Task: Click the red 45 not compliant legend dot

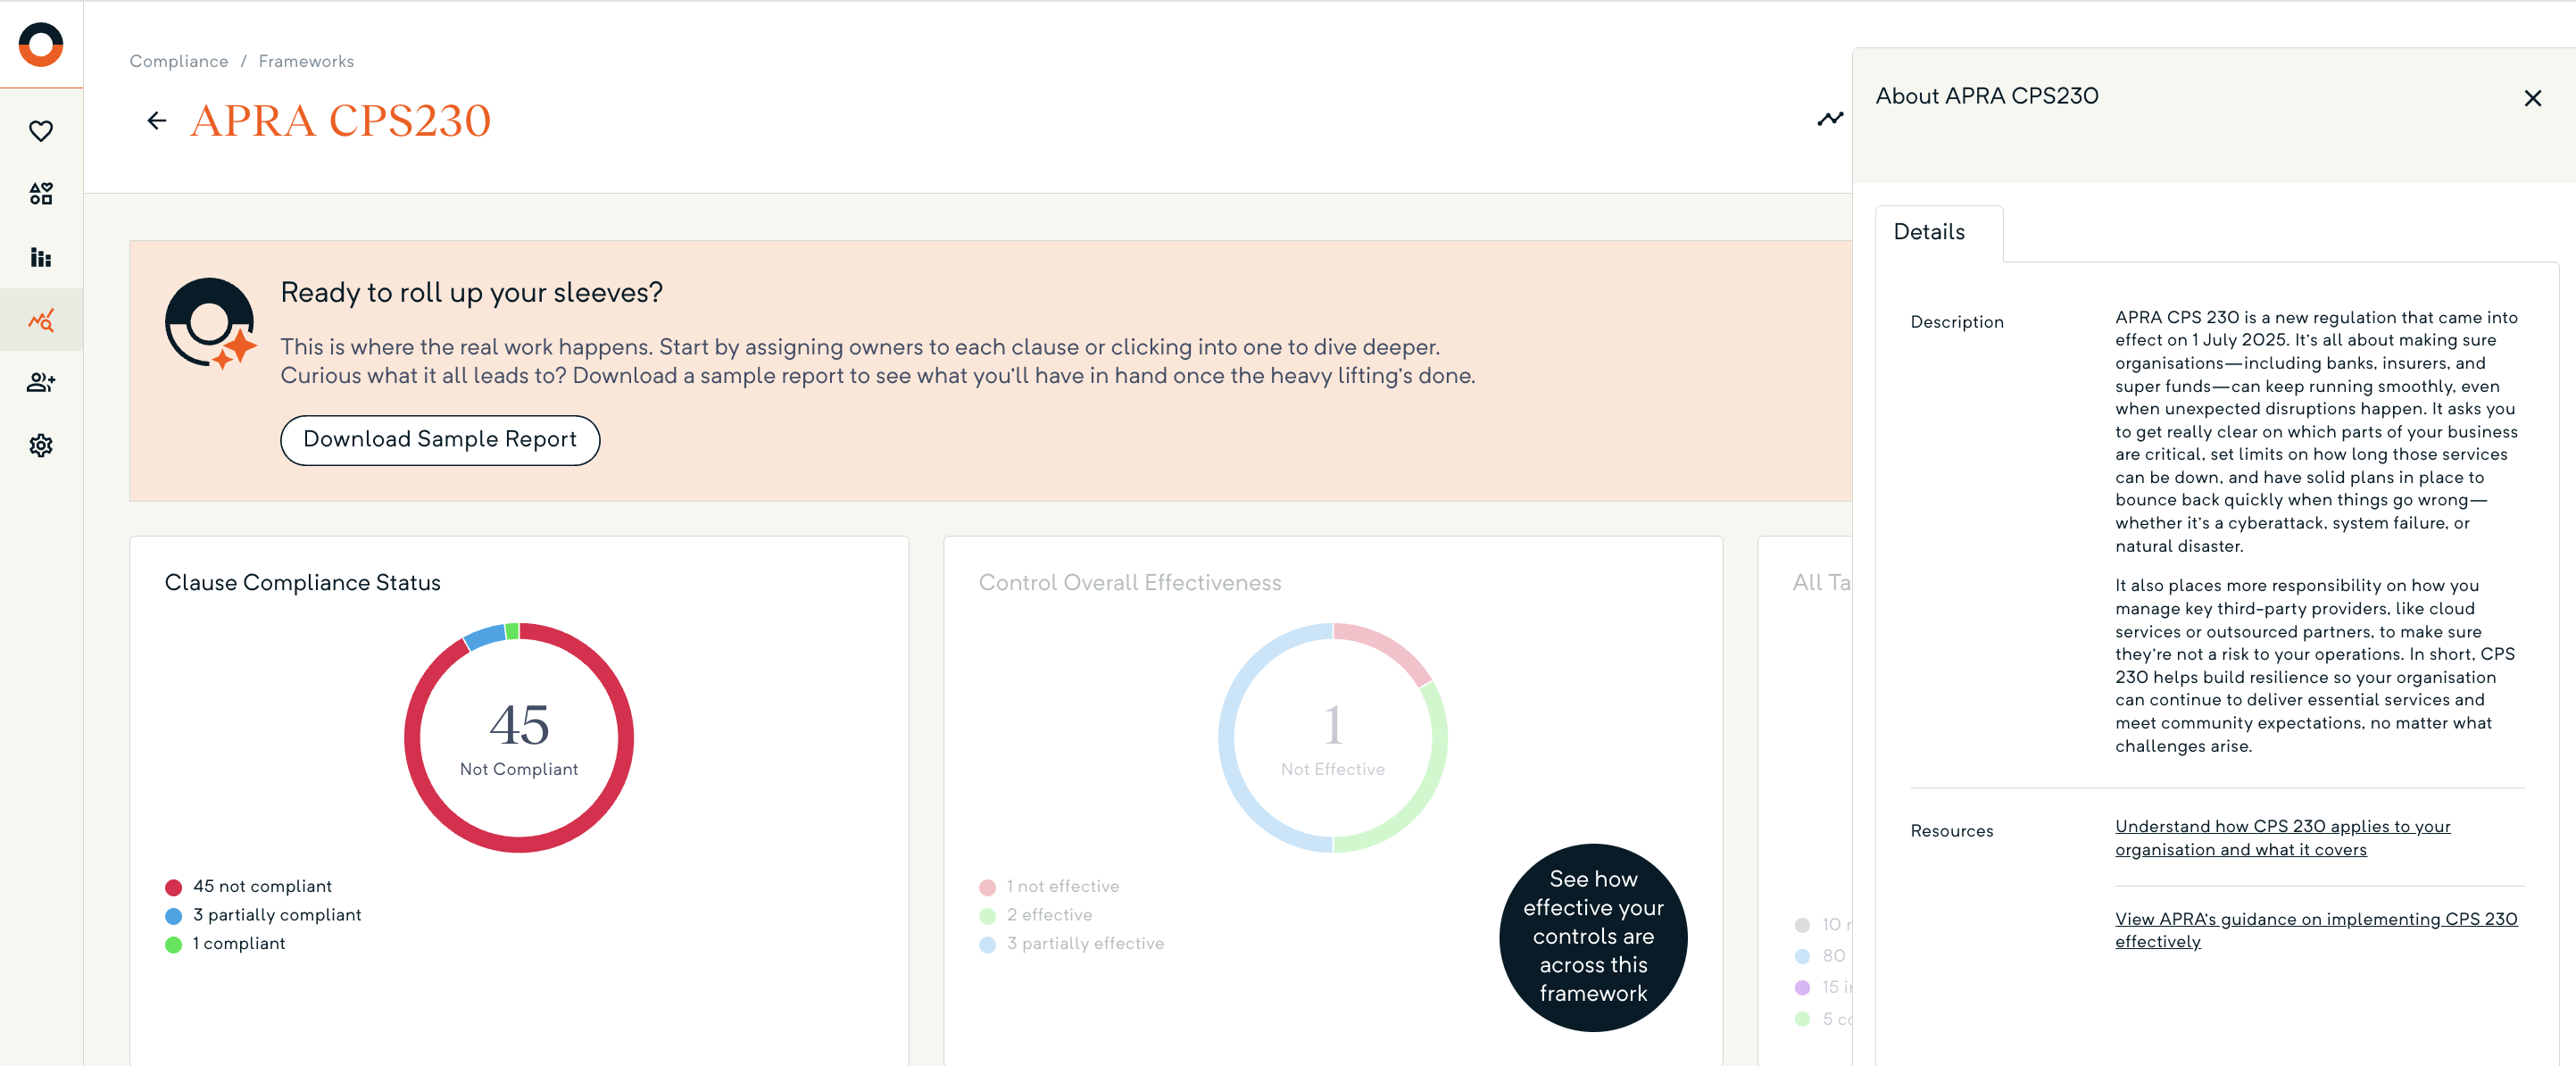Action: click(x=173, y=887)
